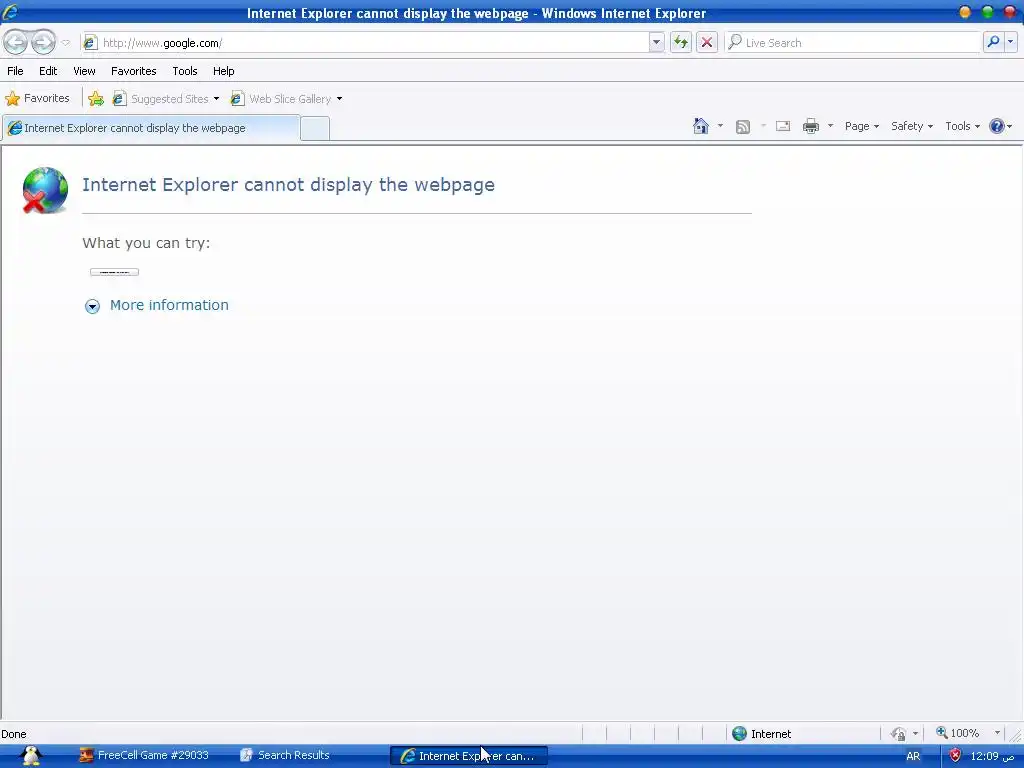This screenshot has height=768, width=1024.
Task: Select the 'Internet Explorer cannot display' tab
Action: [x=151, y=128]
